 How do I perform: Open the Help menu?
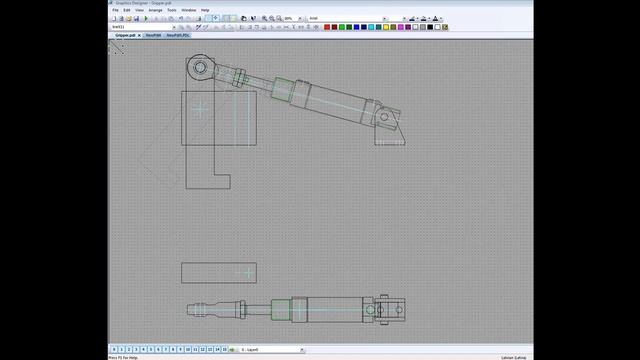point(205,10)
